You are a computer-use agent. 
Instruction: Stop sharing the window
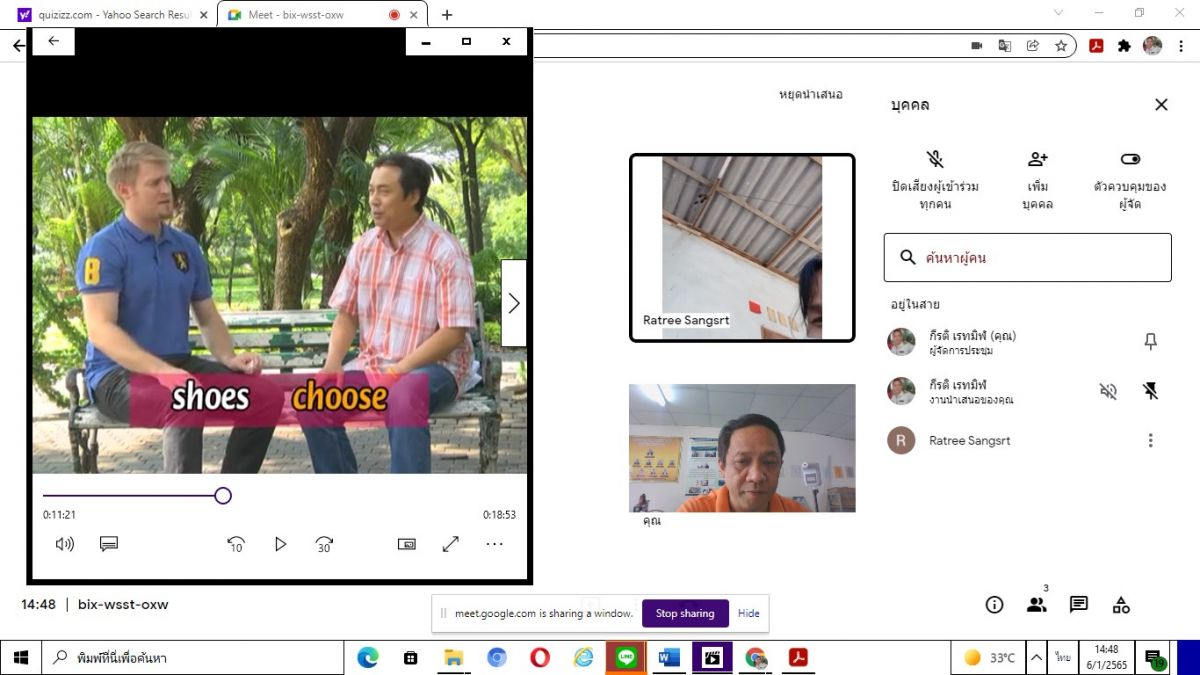[685, 613]
